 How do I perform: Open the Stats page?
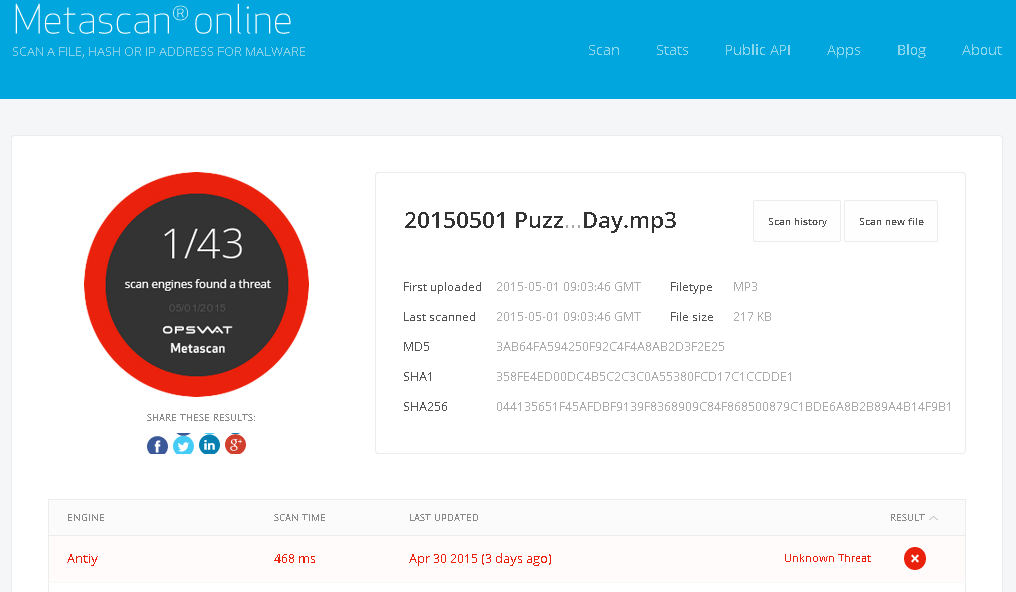click(x=672, y=50)
